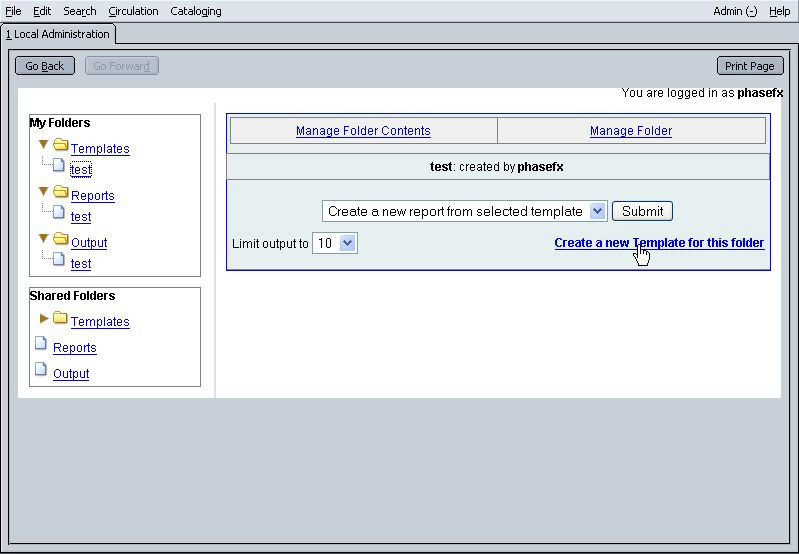Click the folder icon beside My Folders Output
This screenshot has width=799, height=554.
[x=60, y=239]
